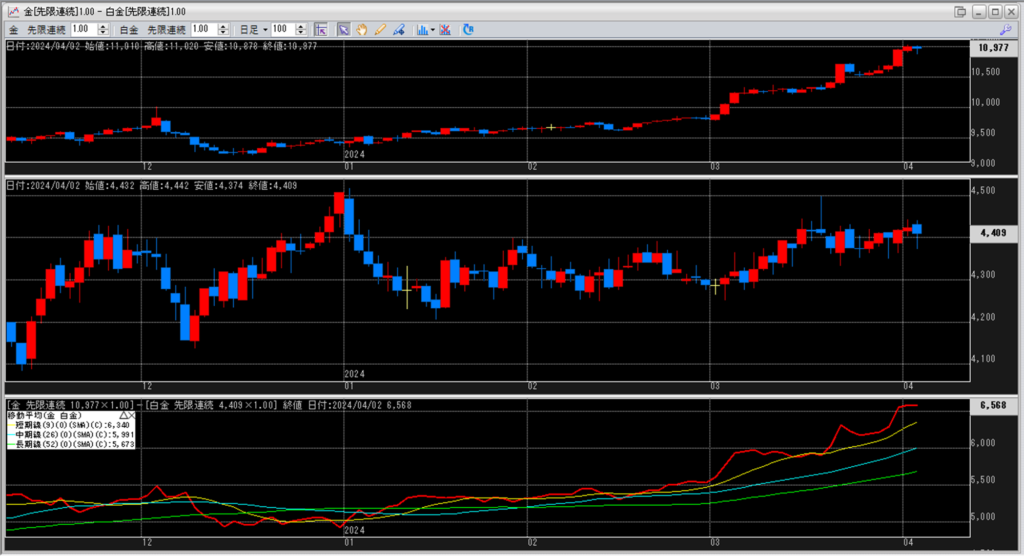Collapse moving average legend with triangle
This screenshot has height=556, width=1024.
(123, 414)
